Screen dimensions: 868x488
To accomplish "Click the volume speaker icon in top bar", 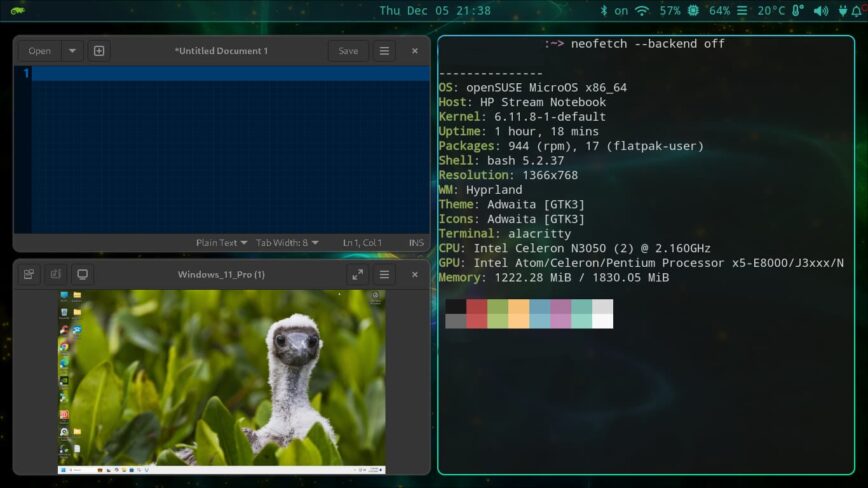I will click(x=821, y=11).
